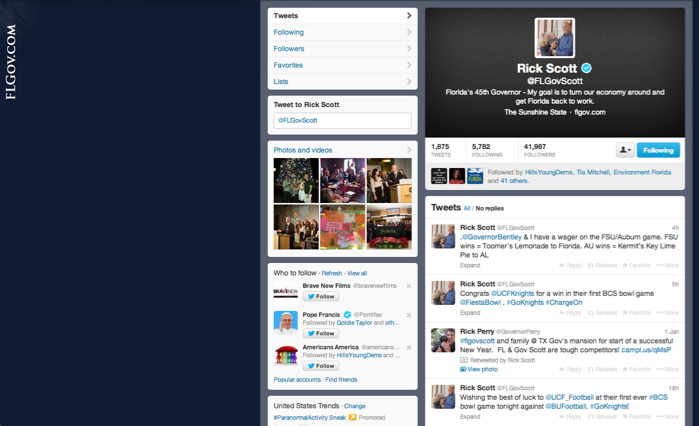Click the Promoted arrow icon
This screenshot has height=426, width=699.
pos(353,418)
